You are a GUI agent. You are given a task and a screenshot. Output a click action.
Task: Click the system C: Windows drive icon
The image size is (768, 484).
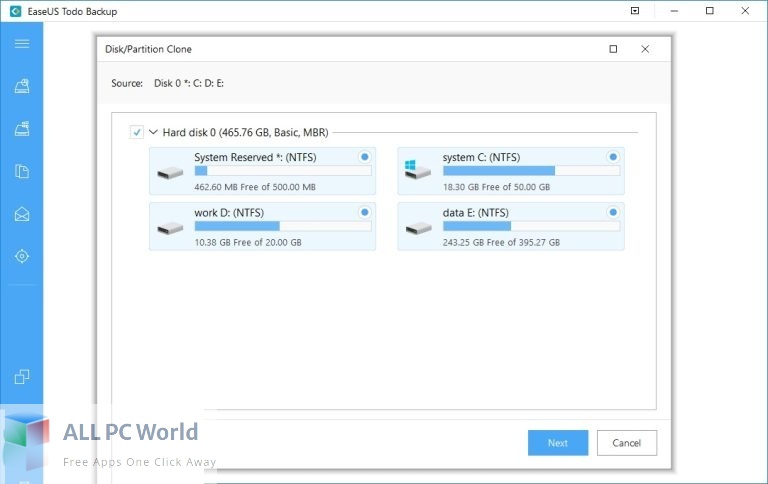pos(418,169)
